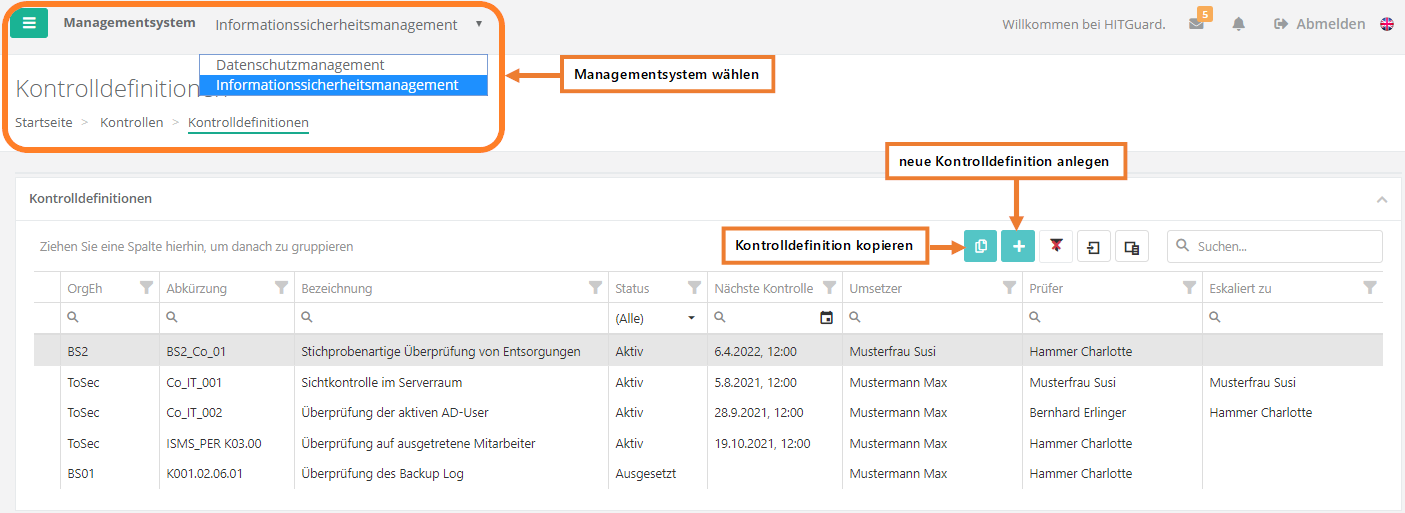The image size is (1405, 513).
Task: Clear filters using the red filter icon
Action: [1056, 247]
